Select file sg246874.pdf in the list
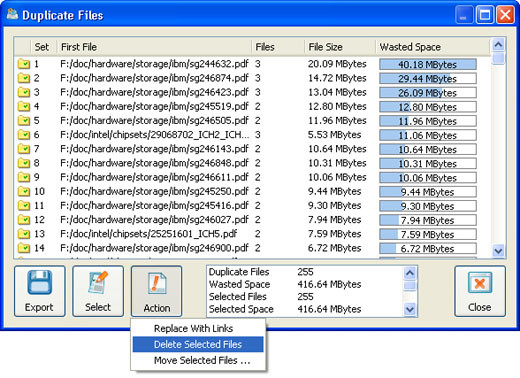 click(x=154, y=78)
